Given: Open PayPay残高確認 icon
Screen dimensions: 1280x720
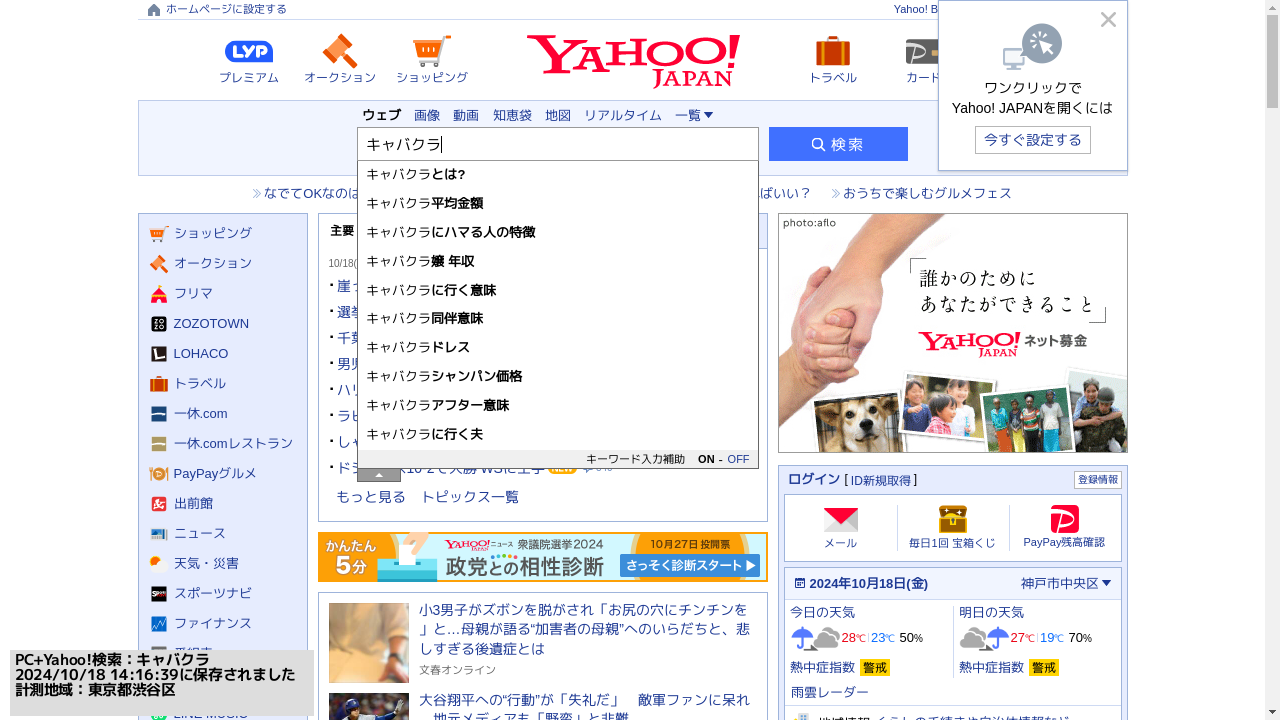Looking at the screenshot, I should pos(1065,519).
